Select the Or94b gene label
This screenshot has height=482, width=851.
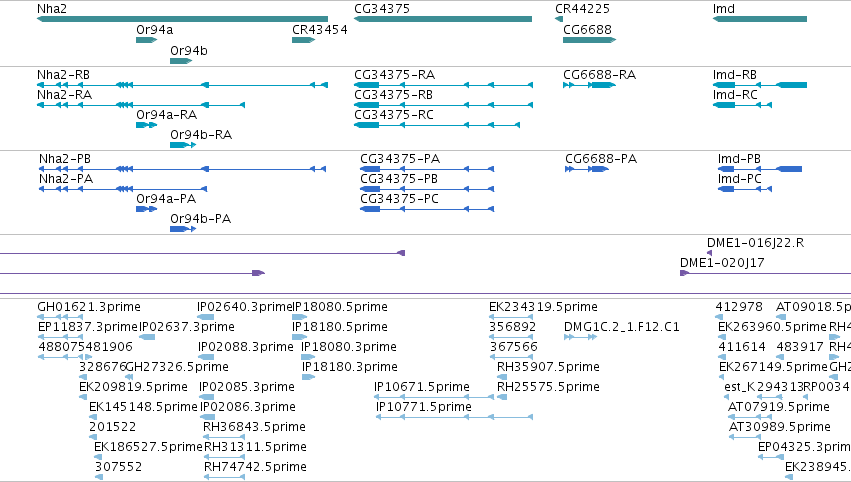point(189,50)
